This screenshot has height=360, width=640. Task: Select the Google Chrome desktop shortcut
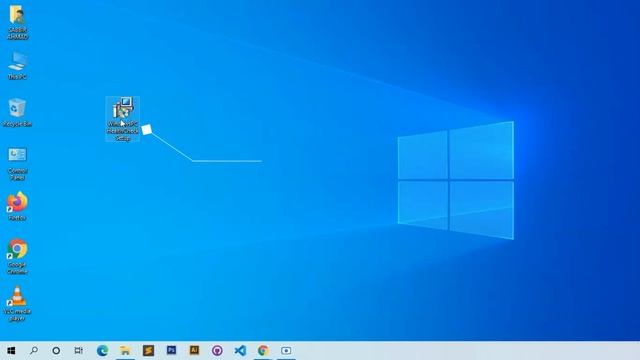click(x=17, y=256)
